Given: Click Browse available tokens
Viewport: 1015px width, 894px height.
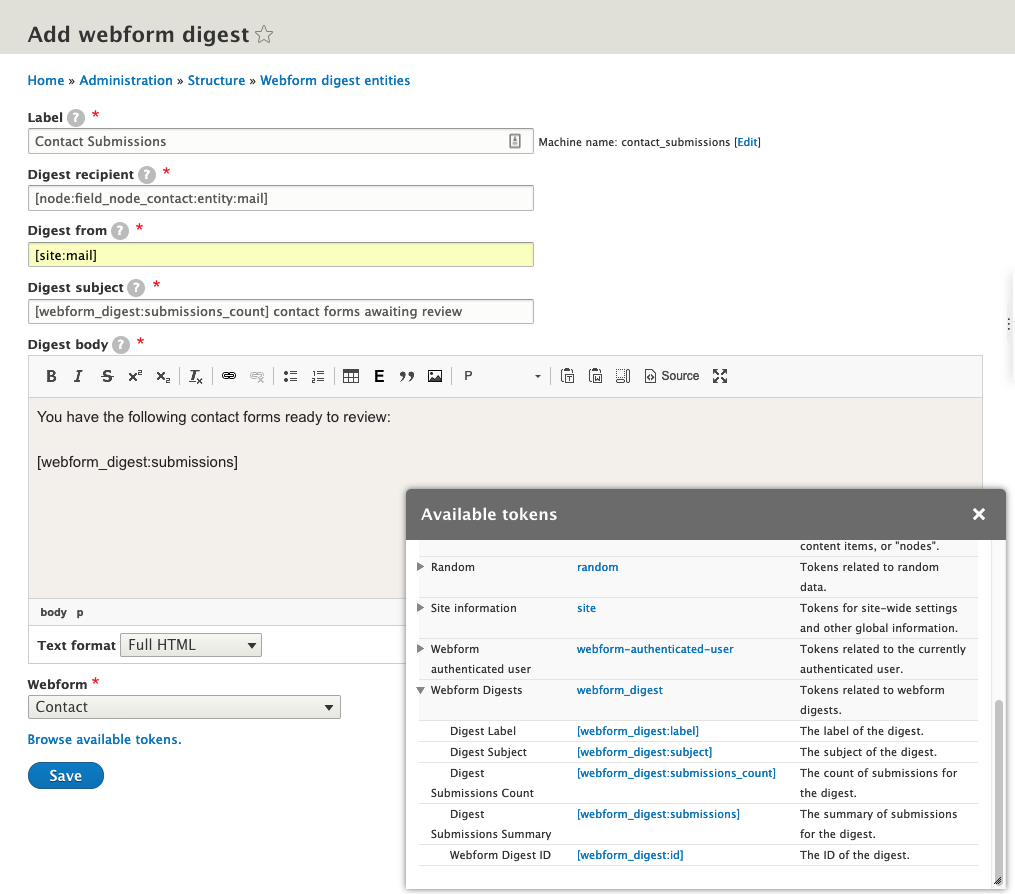Looking at the screenshot, I should coord(104,739).
